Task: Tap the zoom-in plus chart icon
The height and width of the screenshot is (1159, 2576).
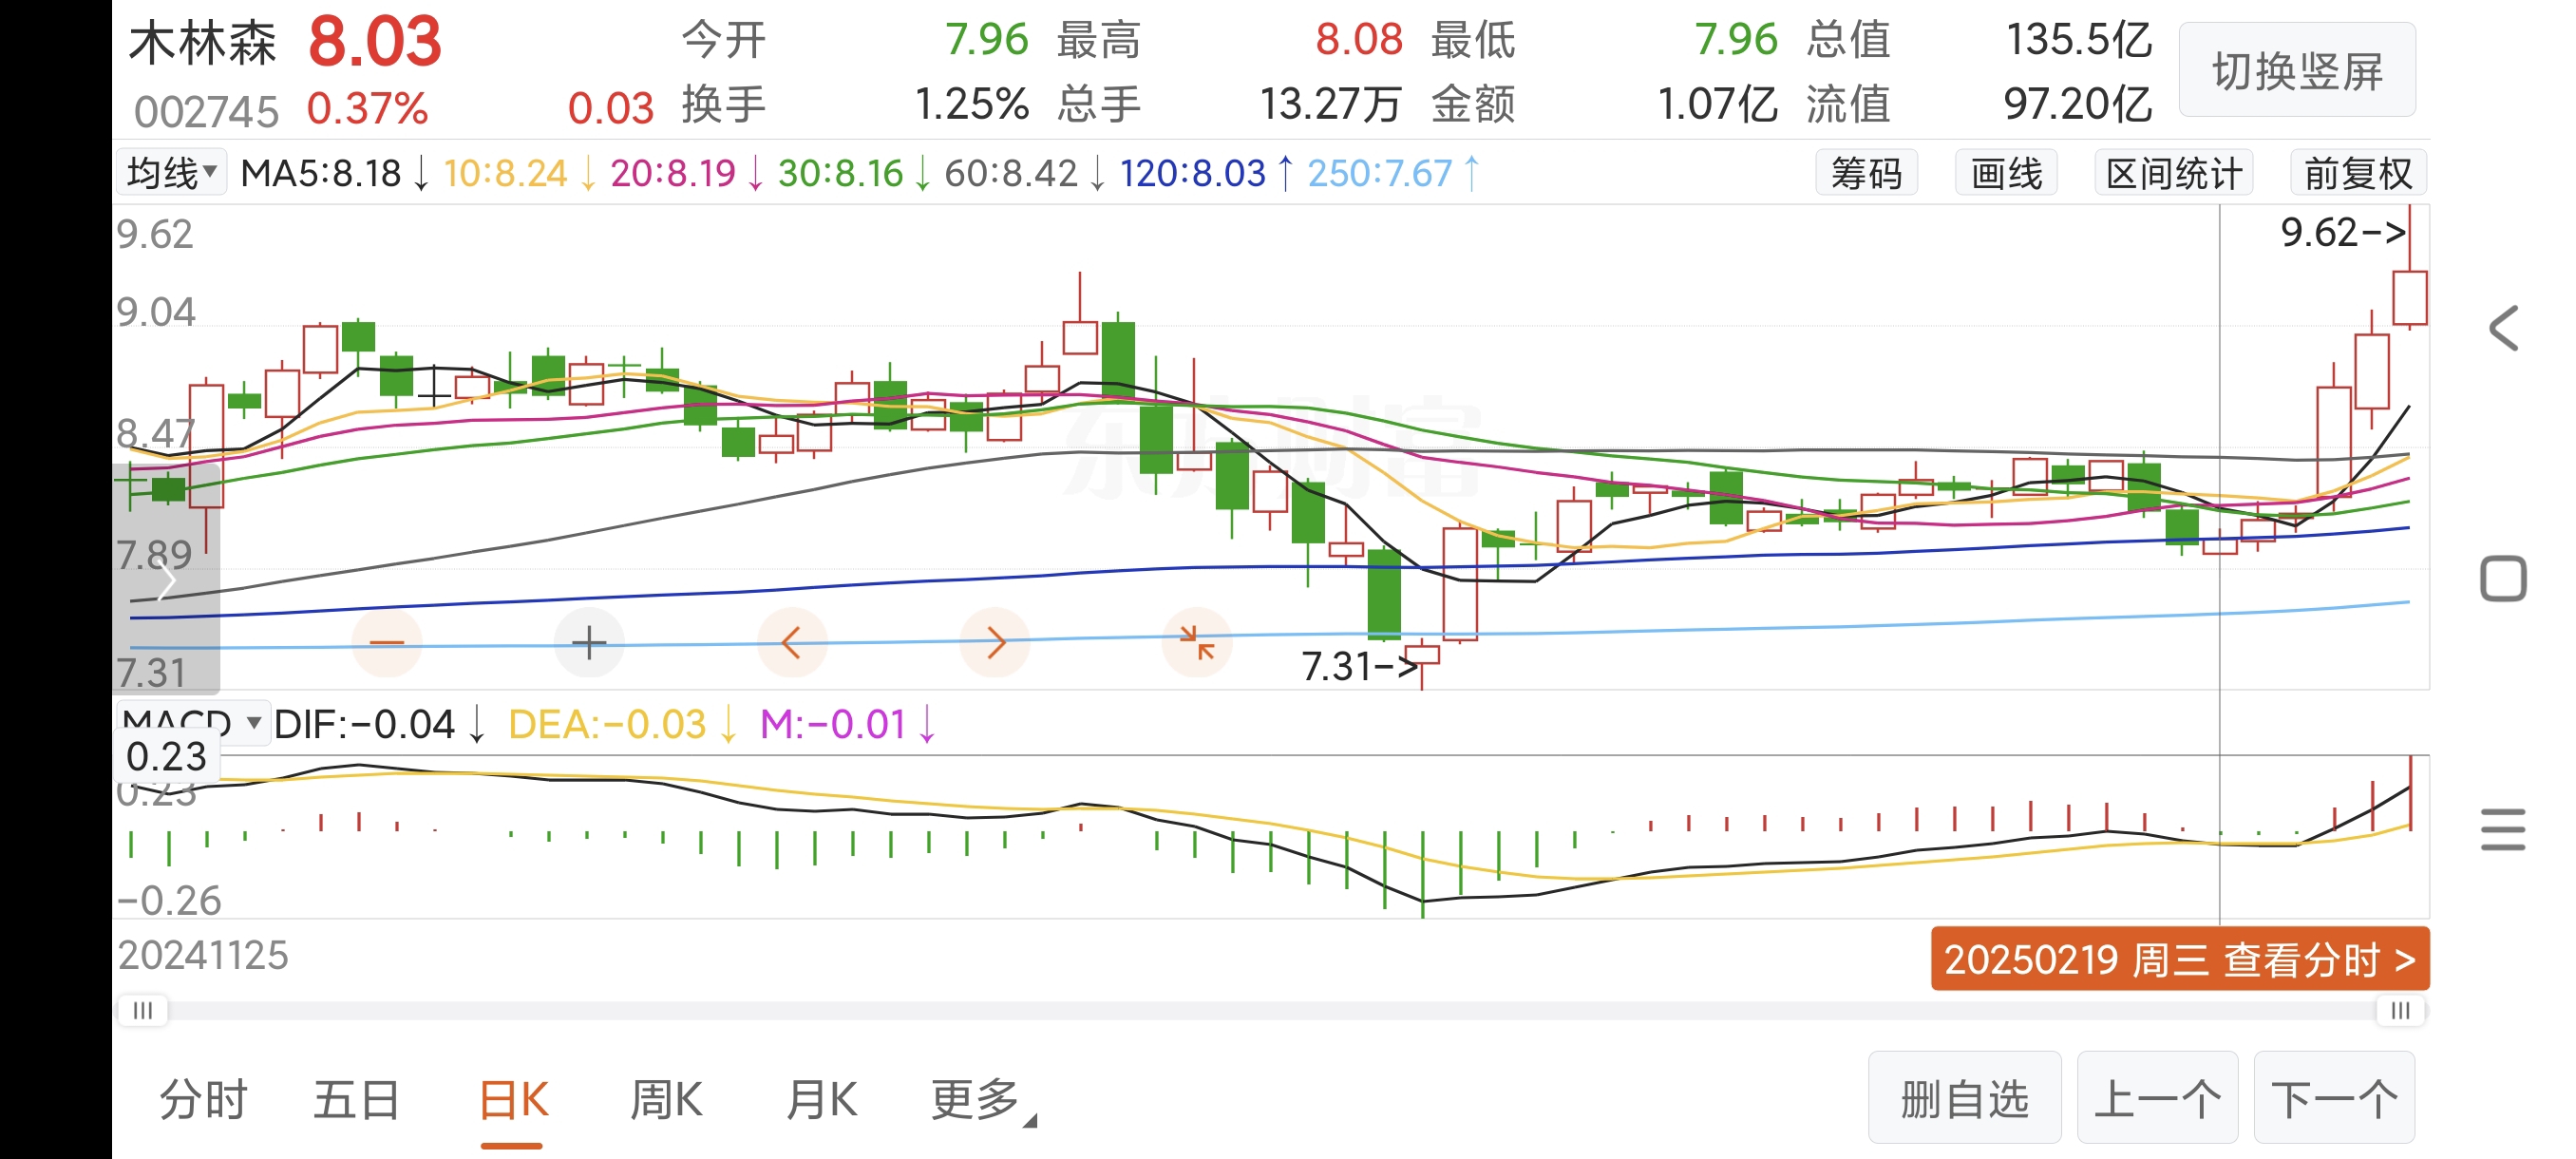Action: [589, 643]
